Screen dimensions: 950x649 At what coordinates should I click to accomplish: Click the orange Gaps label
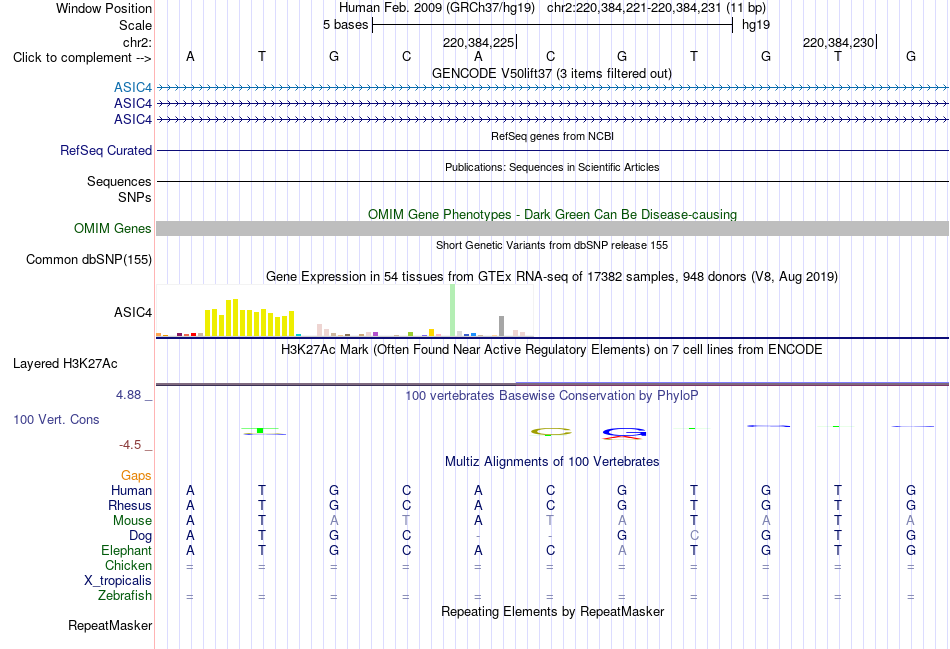pyautogui.click(x=136, y=476)
